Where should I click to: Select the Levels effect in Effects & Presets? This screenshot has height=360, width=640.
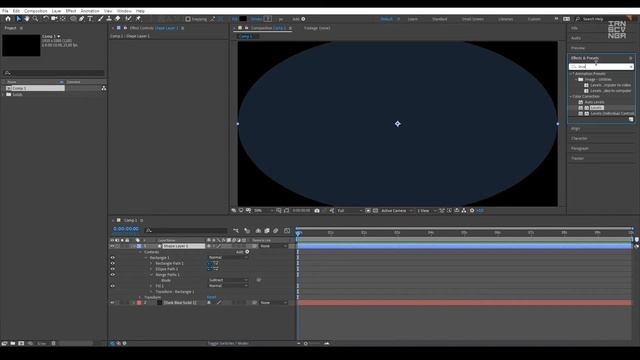(596, 108)
